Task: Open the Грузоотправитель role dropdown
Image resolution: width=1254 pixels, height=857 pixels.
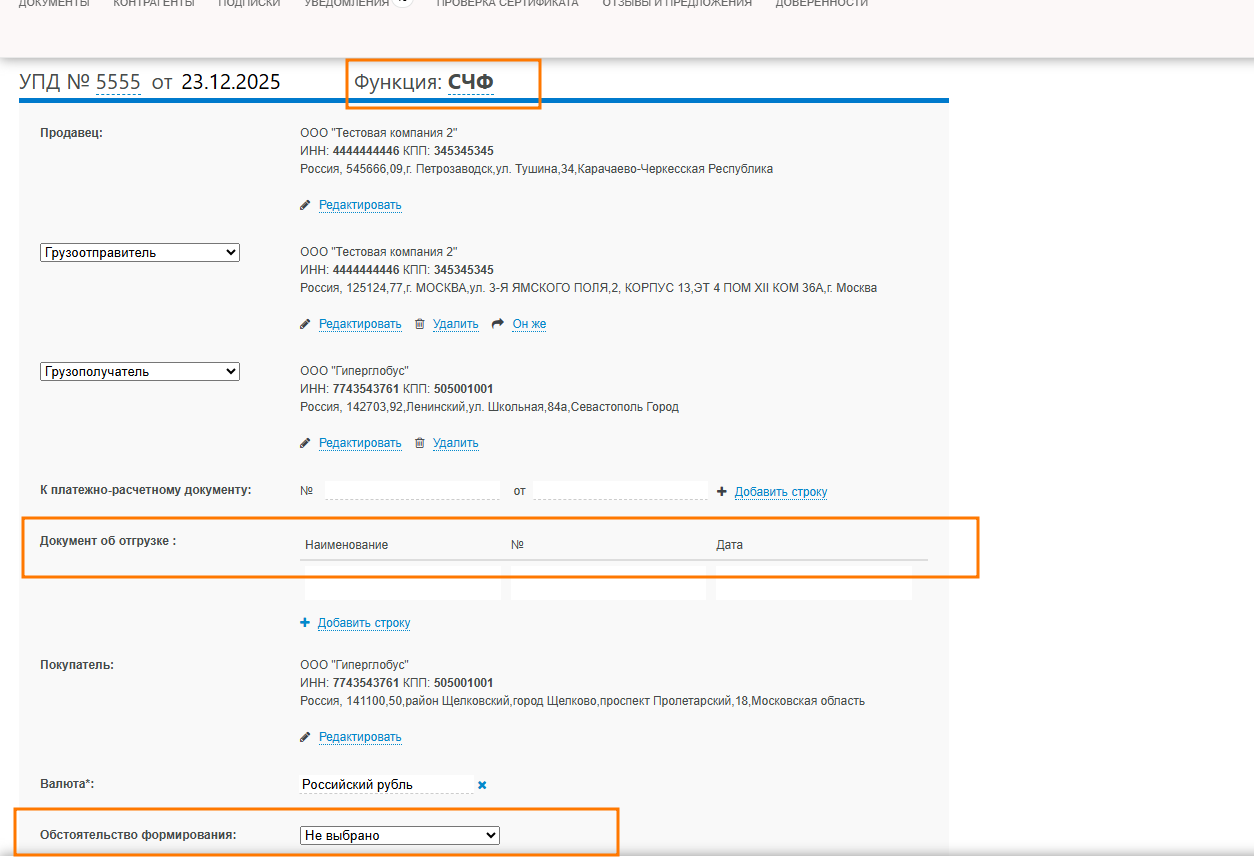Action: click(140, 253)
